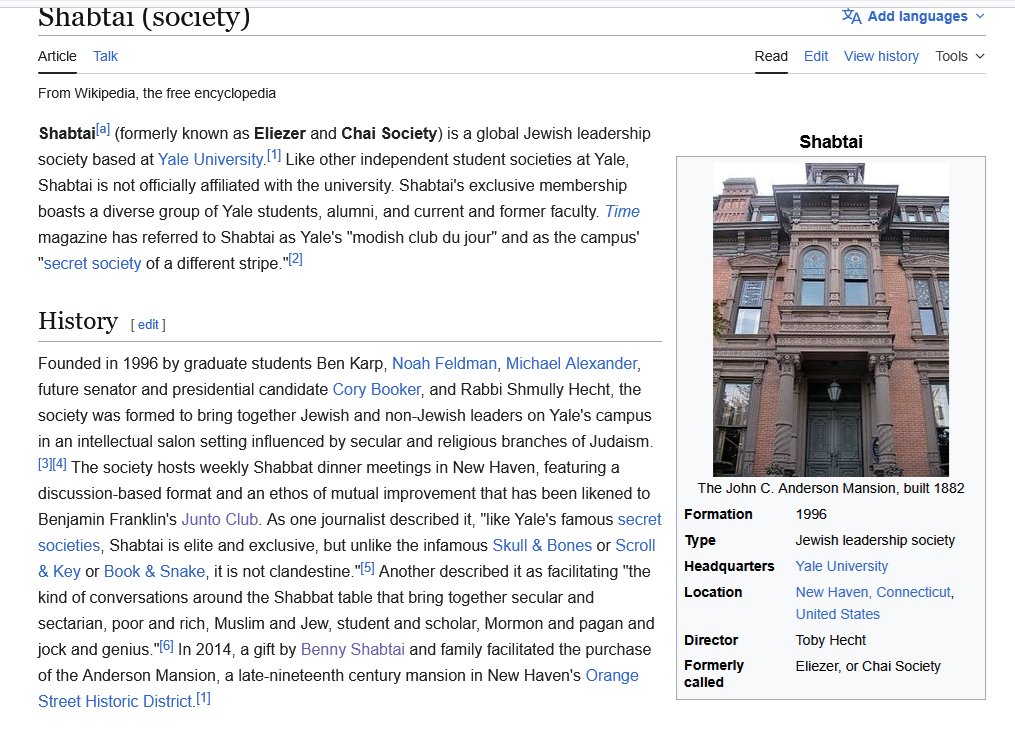Click citation [4] in History section
The image size is (1015, 744).
(59, 463)
